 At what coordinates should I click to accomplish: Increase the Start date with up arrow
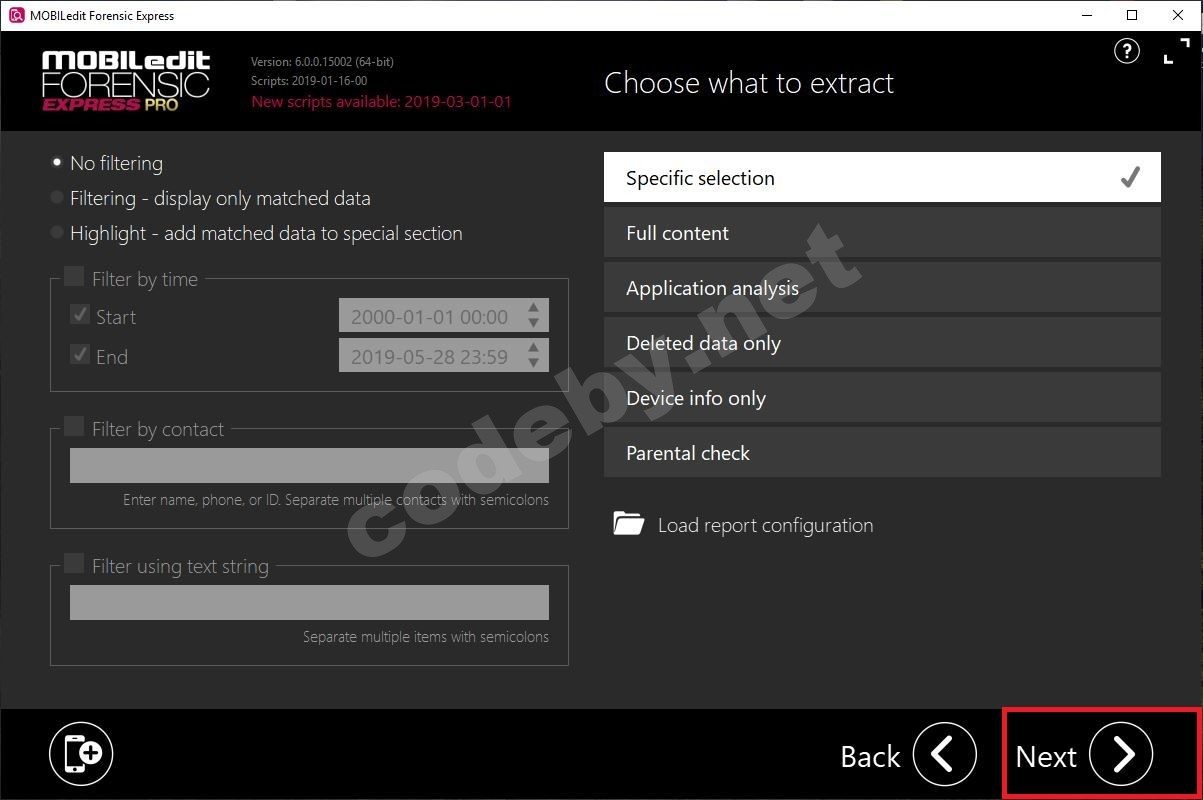click(534, 308)
